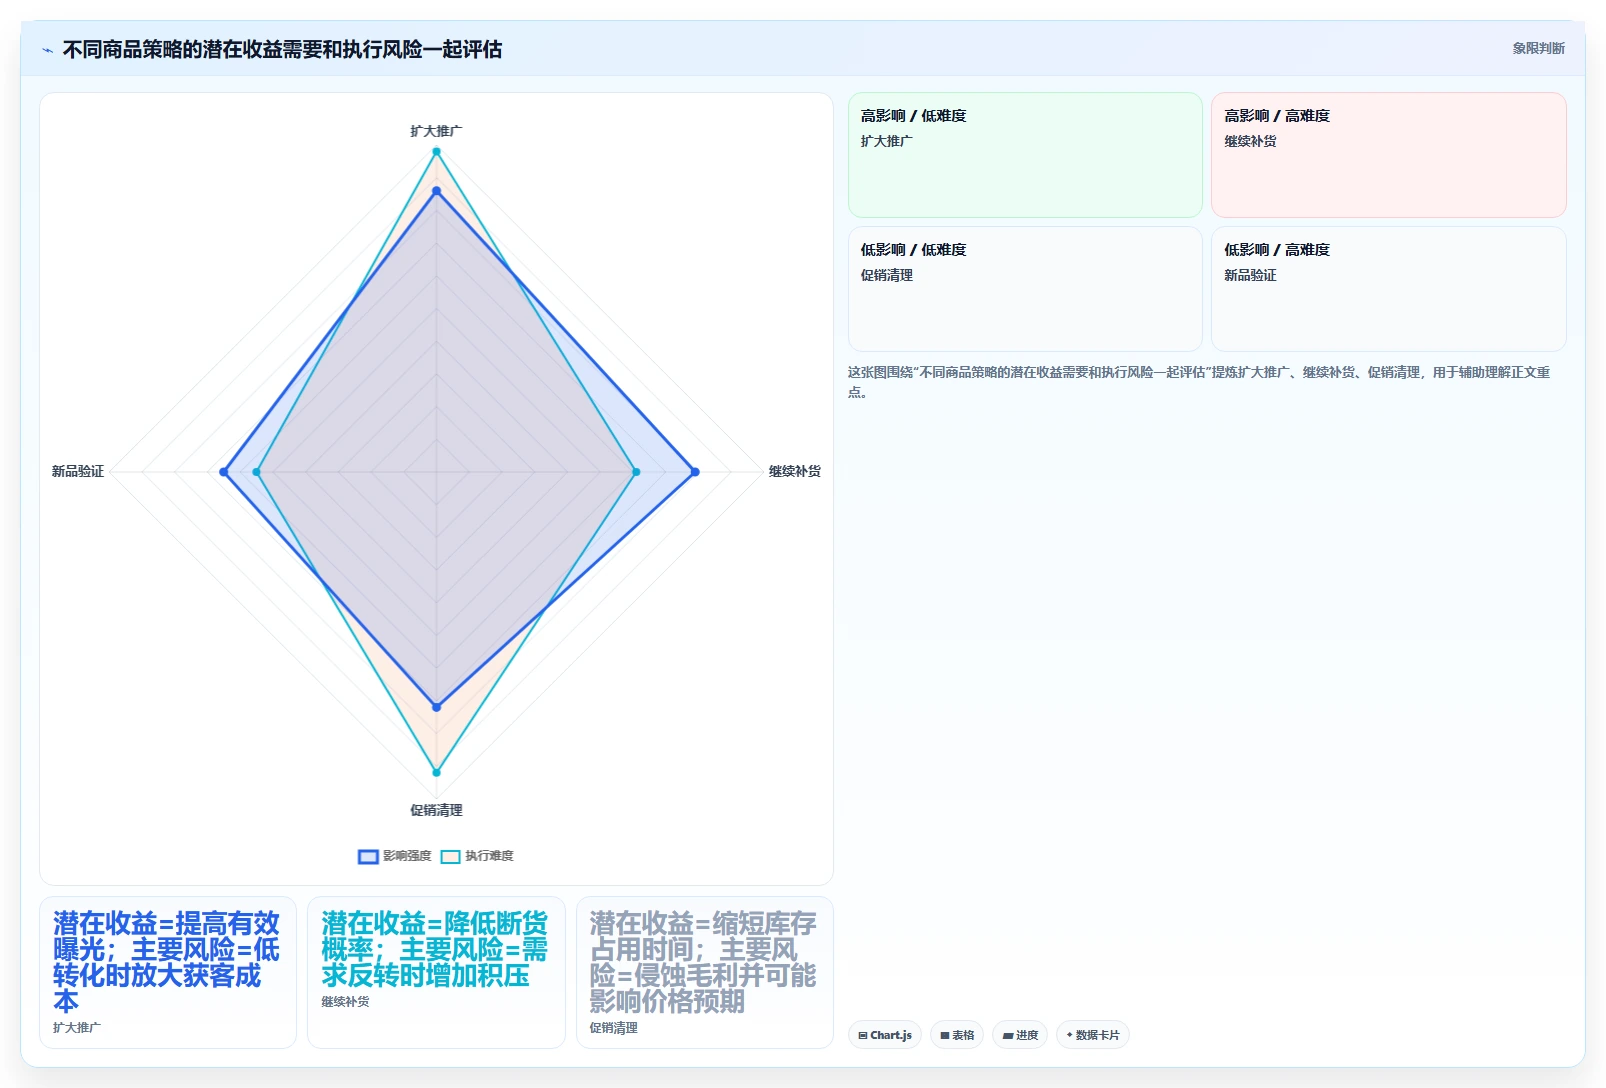Click the teal 执行难度 point on 扩大推广 axis
1606x1088 pixels.
click(x=436, y=152)
